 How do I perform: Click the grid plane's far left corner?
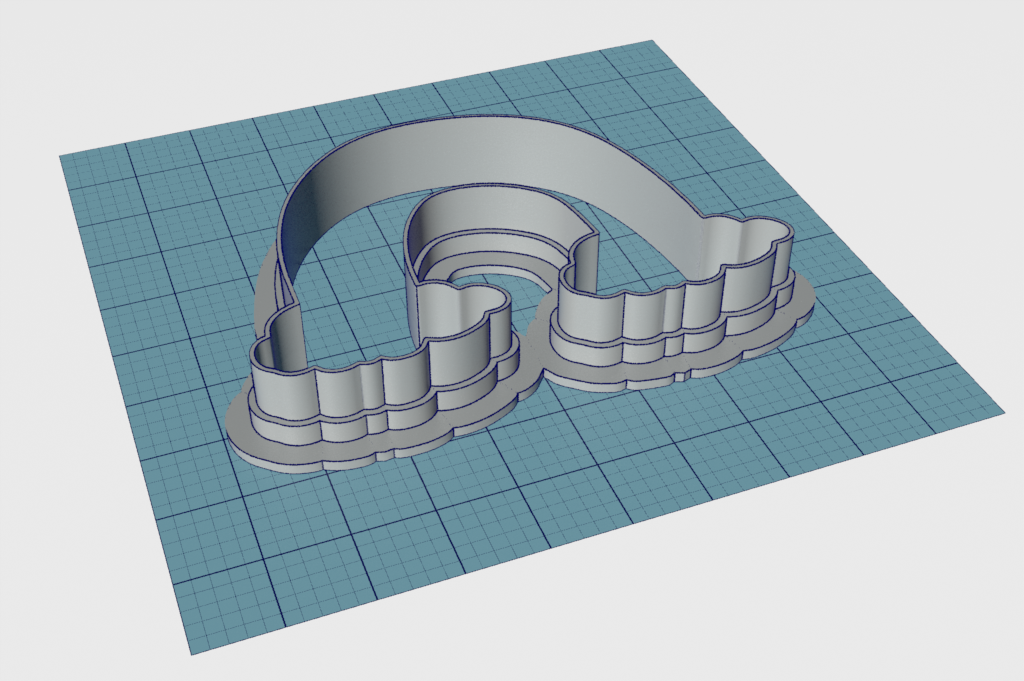pos(61,157)
